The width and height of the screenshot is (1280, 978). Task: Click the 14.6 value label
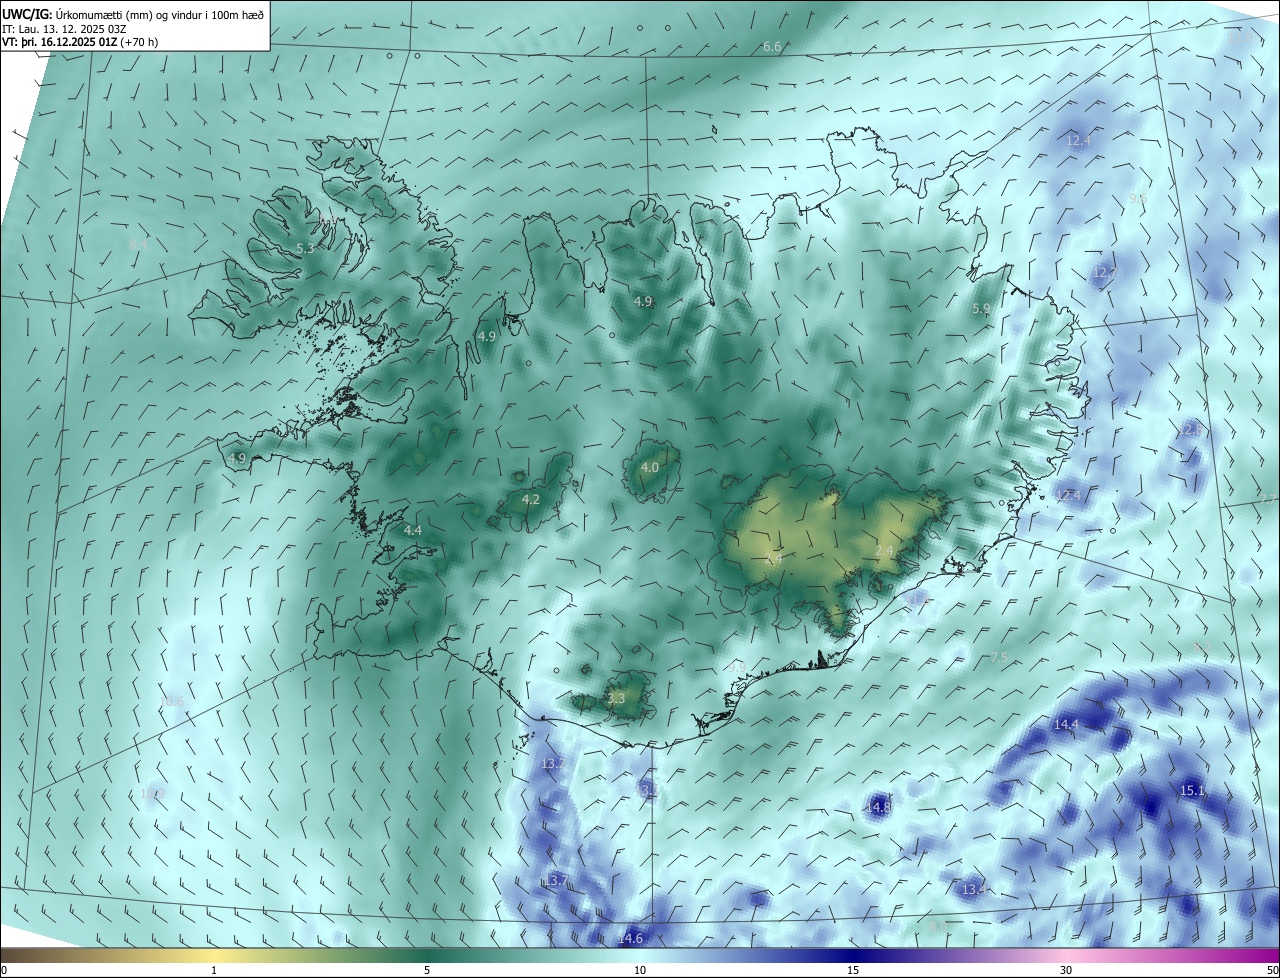point(630,938)
